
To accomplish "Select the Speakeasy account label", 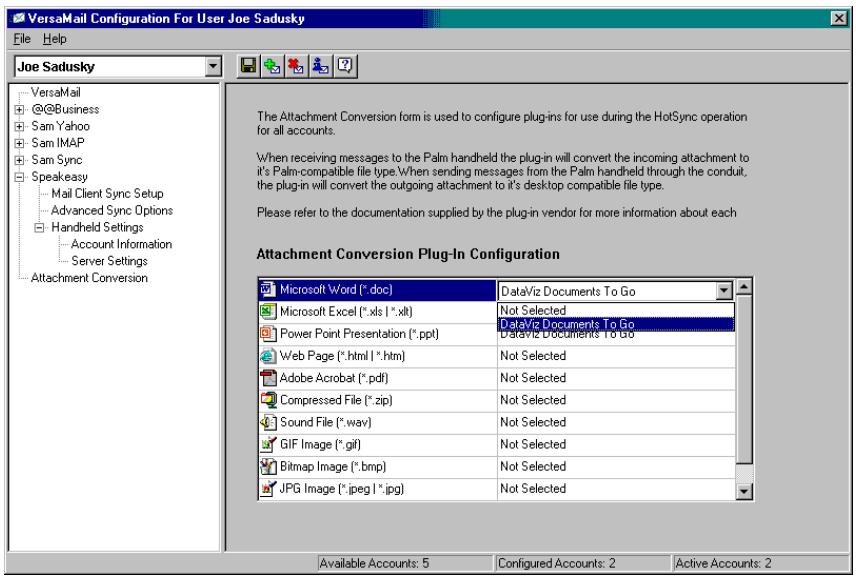I will click(x=59, y=177).
